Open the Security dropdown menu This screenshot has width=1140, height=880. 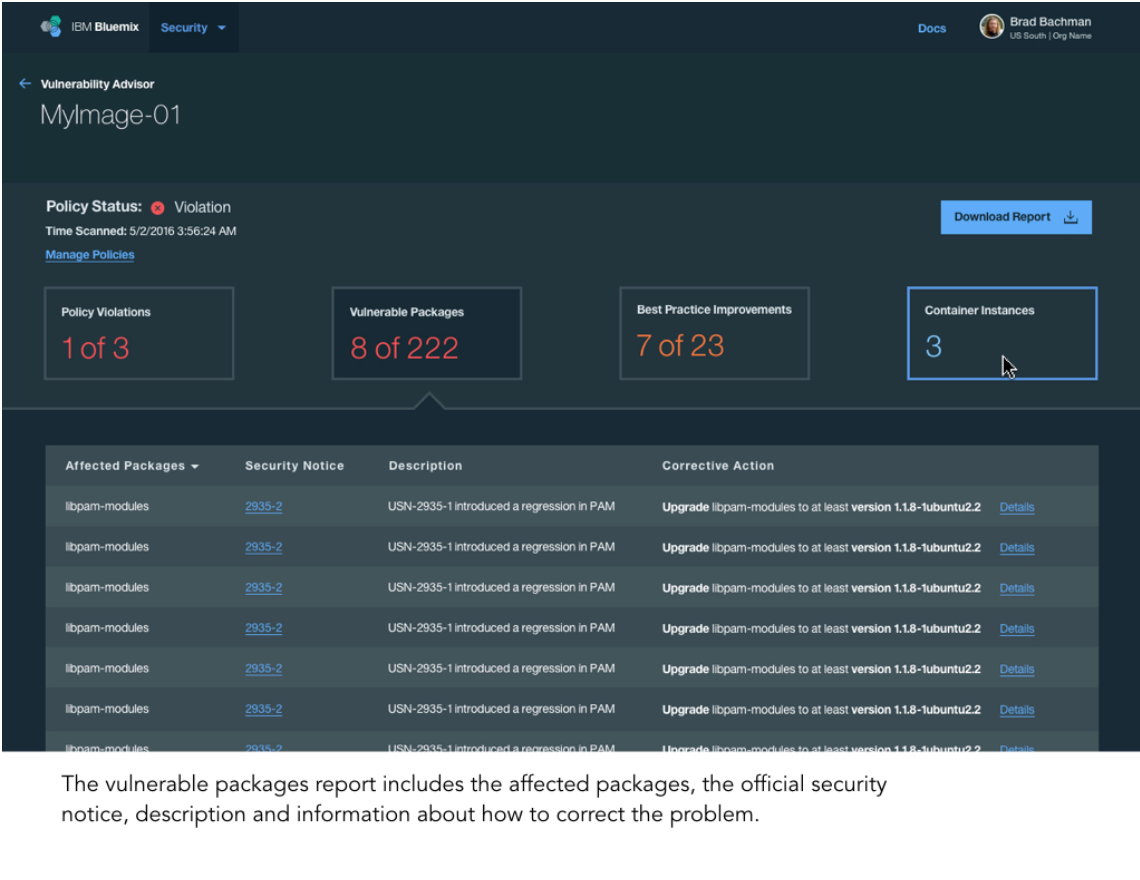193,28
